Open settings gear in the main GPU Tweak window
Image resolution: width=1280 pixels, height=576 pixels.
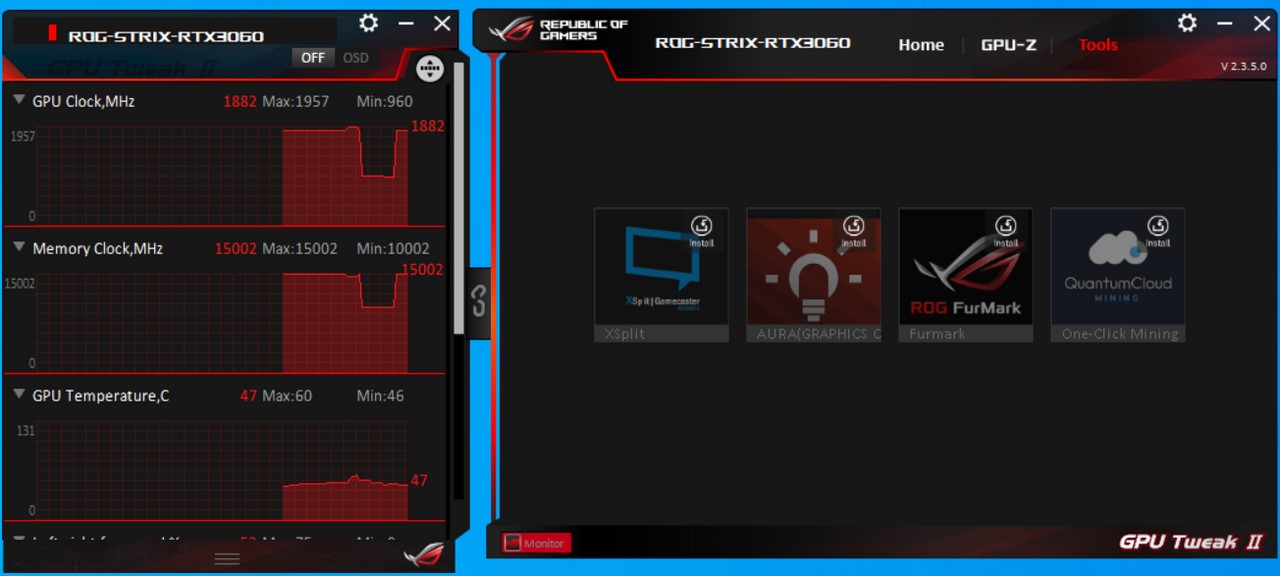(1187, 23)
